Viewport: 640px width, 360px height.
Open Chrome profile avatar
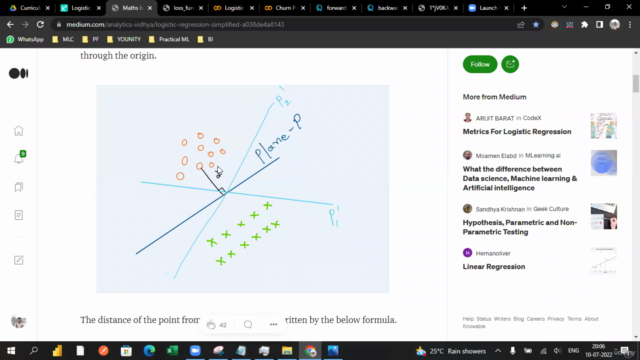point(615,25)
